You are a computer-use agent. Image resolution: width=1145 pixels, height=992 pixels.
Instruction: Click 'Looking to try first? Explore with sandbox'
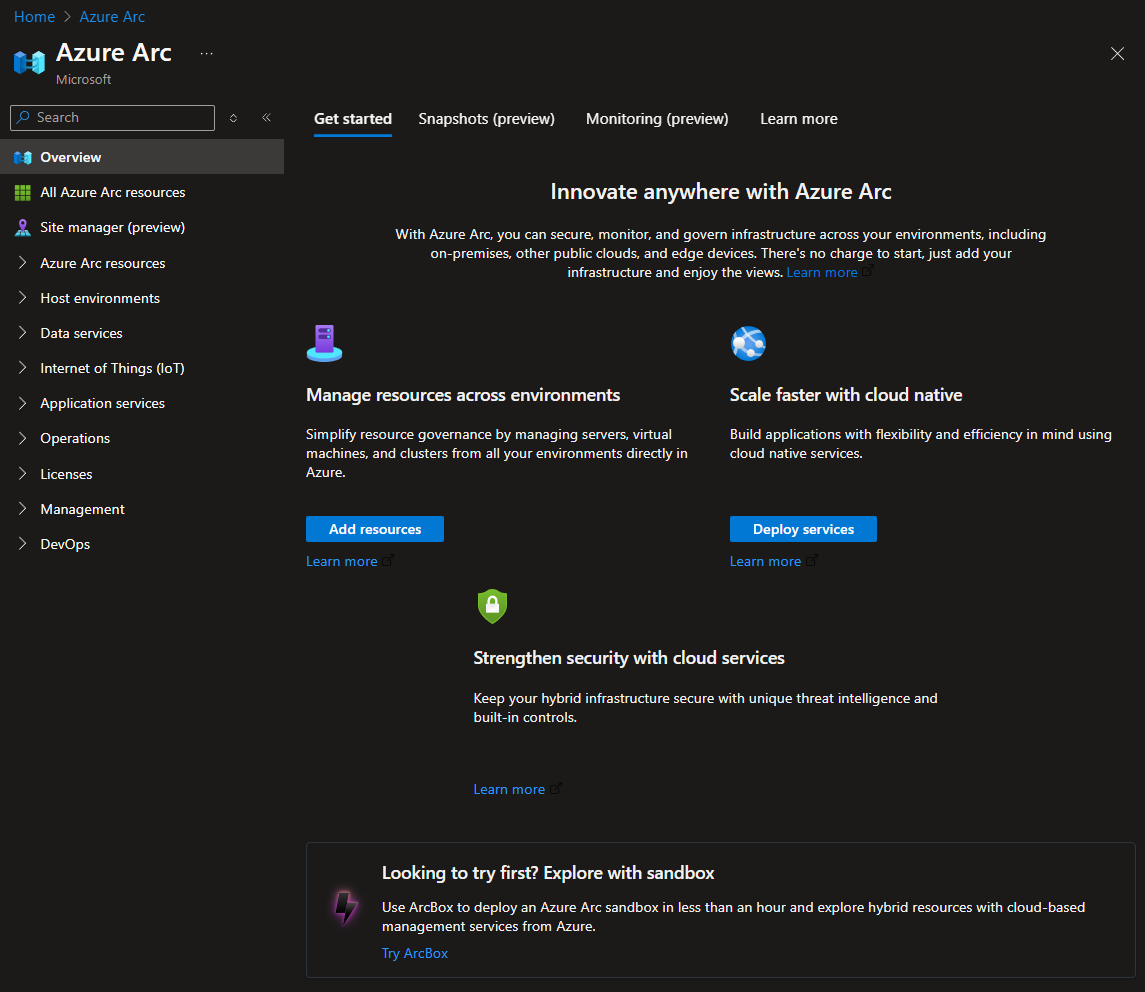click(x=548, y=873)
